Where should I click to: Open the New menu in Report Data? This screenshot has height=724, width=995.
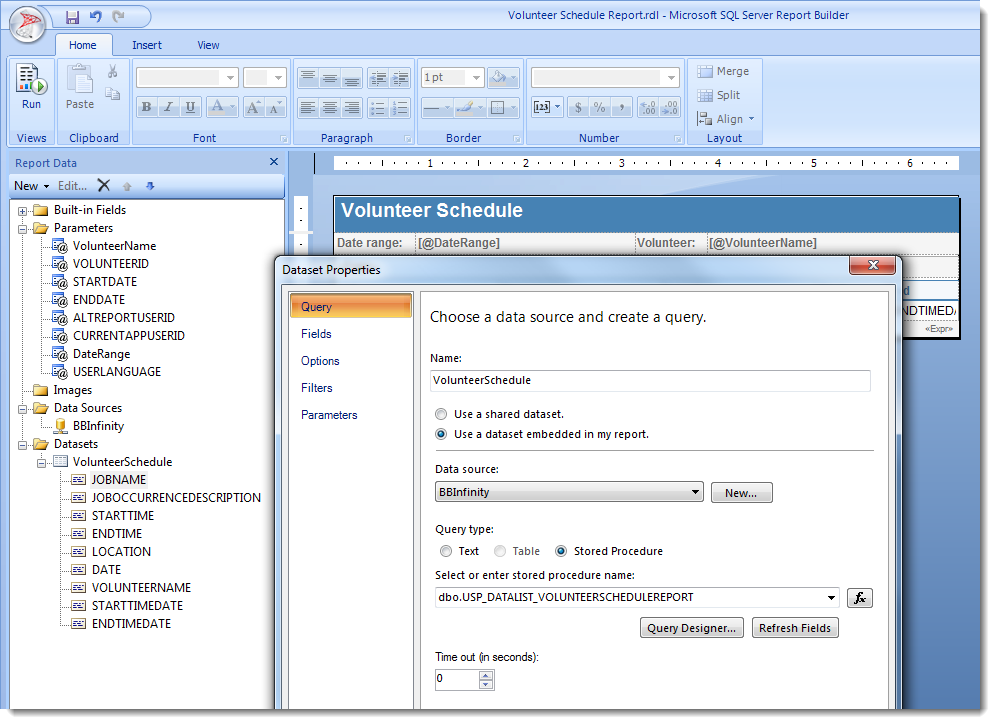pyautogui.click(x=32, y=186)
